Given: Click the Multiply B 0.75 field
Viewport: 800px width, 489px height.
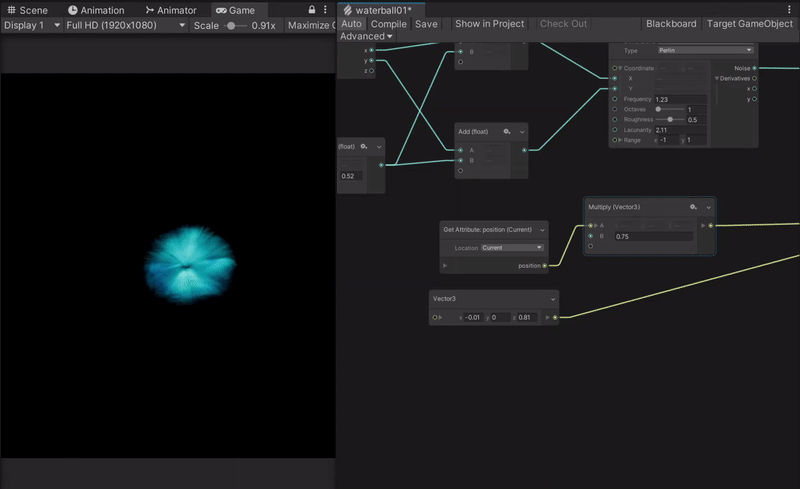Looking at the screenshot, I should pyautogui.click(x=654, y=236).
